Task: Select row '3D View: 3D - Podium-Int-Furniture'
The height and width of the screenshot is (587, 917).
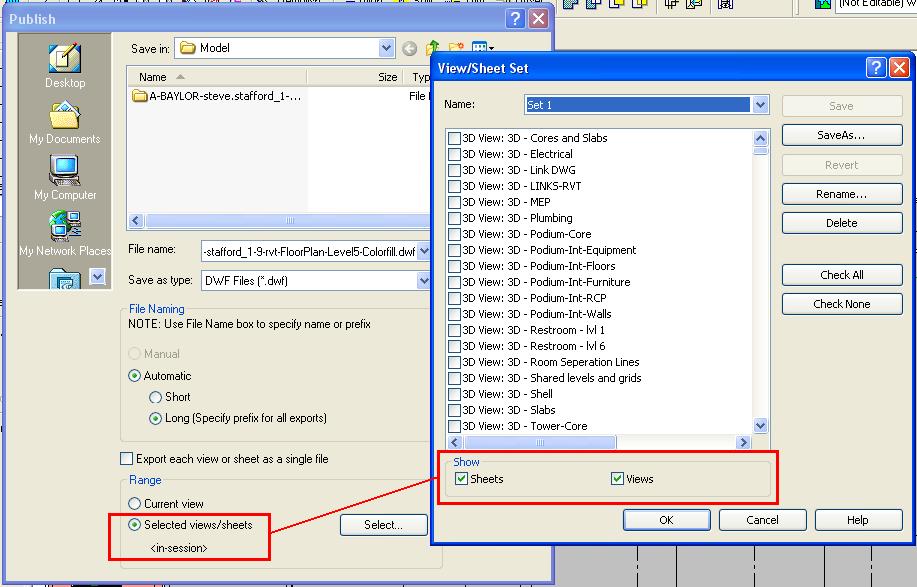Action: 599,282
